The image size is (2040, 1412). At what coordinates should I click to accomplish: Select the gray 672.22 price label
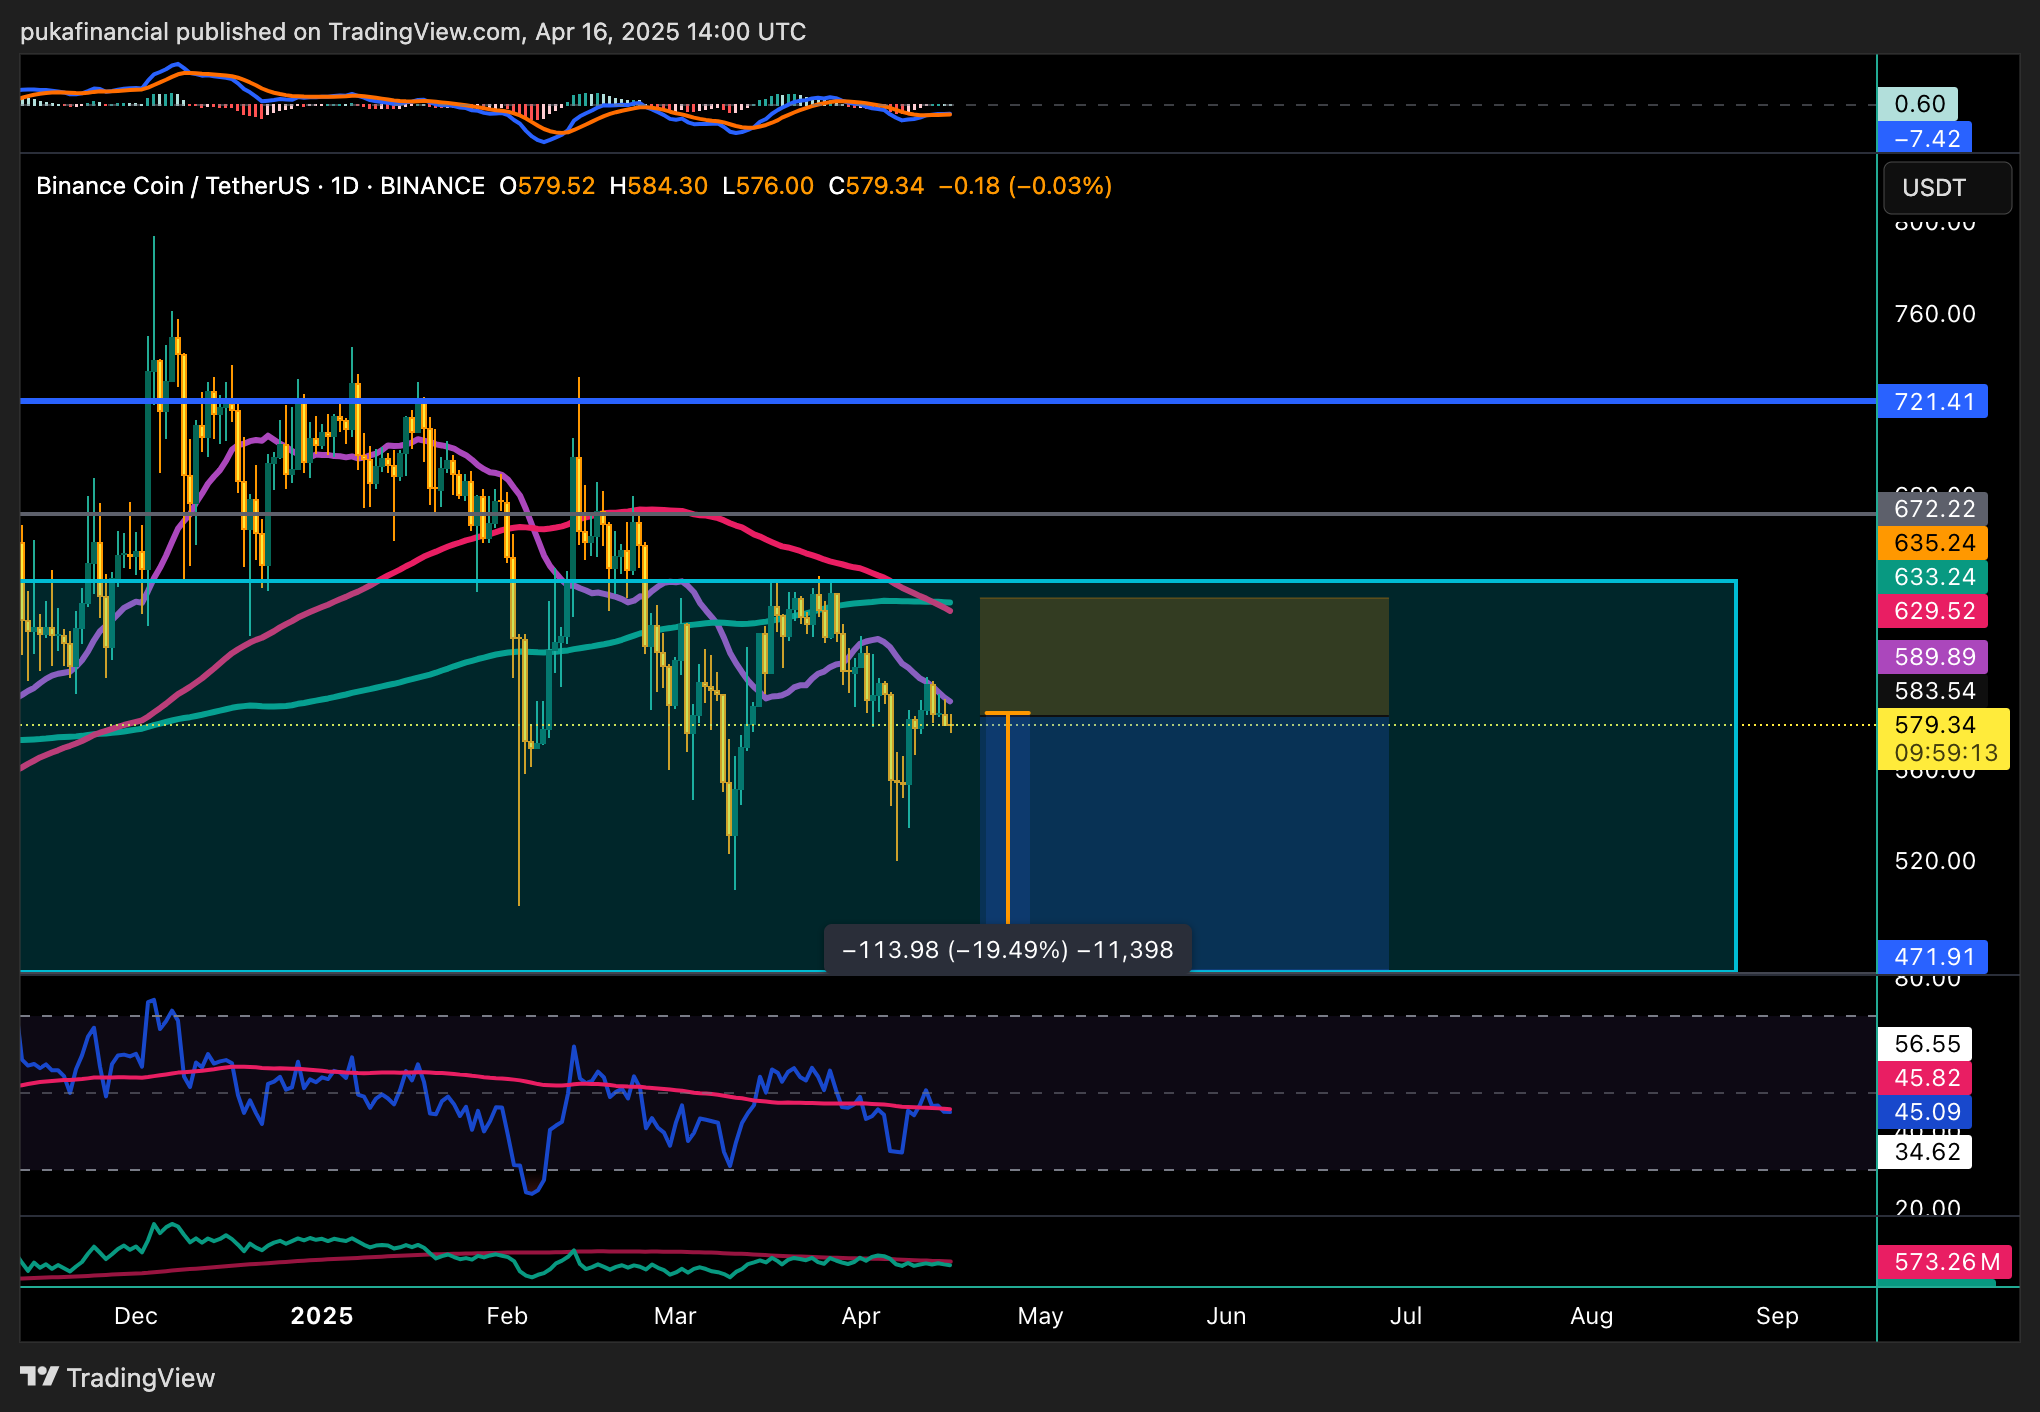pos(1933,509)
